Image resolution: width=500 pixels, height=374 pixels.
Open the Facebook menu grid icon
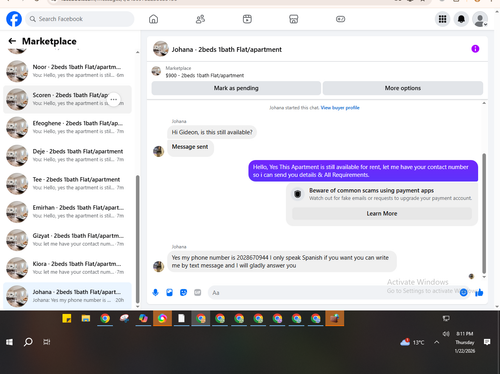pyautogui.click(x=442, y=19)
